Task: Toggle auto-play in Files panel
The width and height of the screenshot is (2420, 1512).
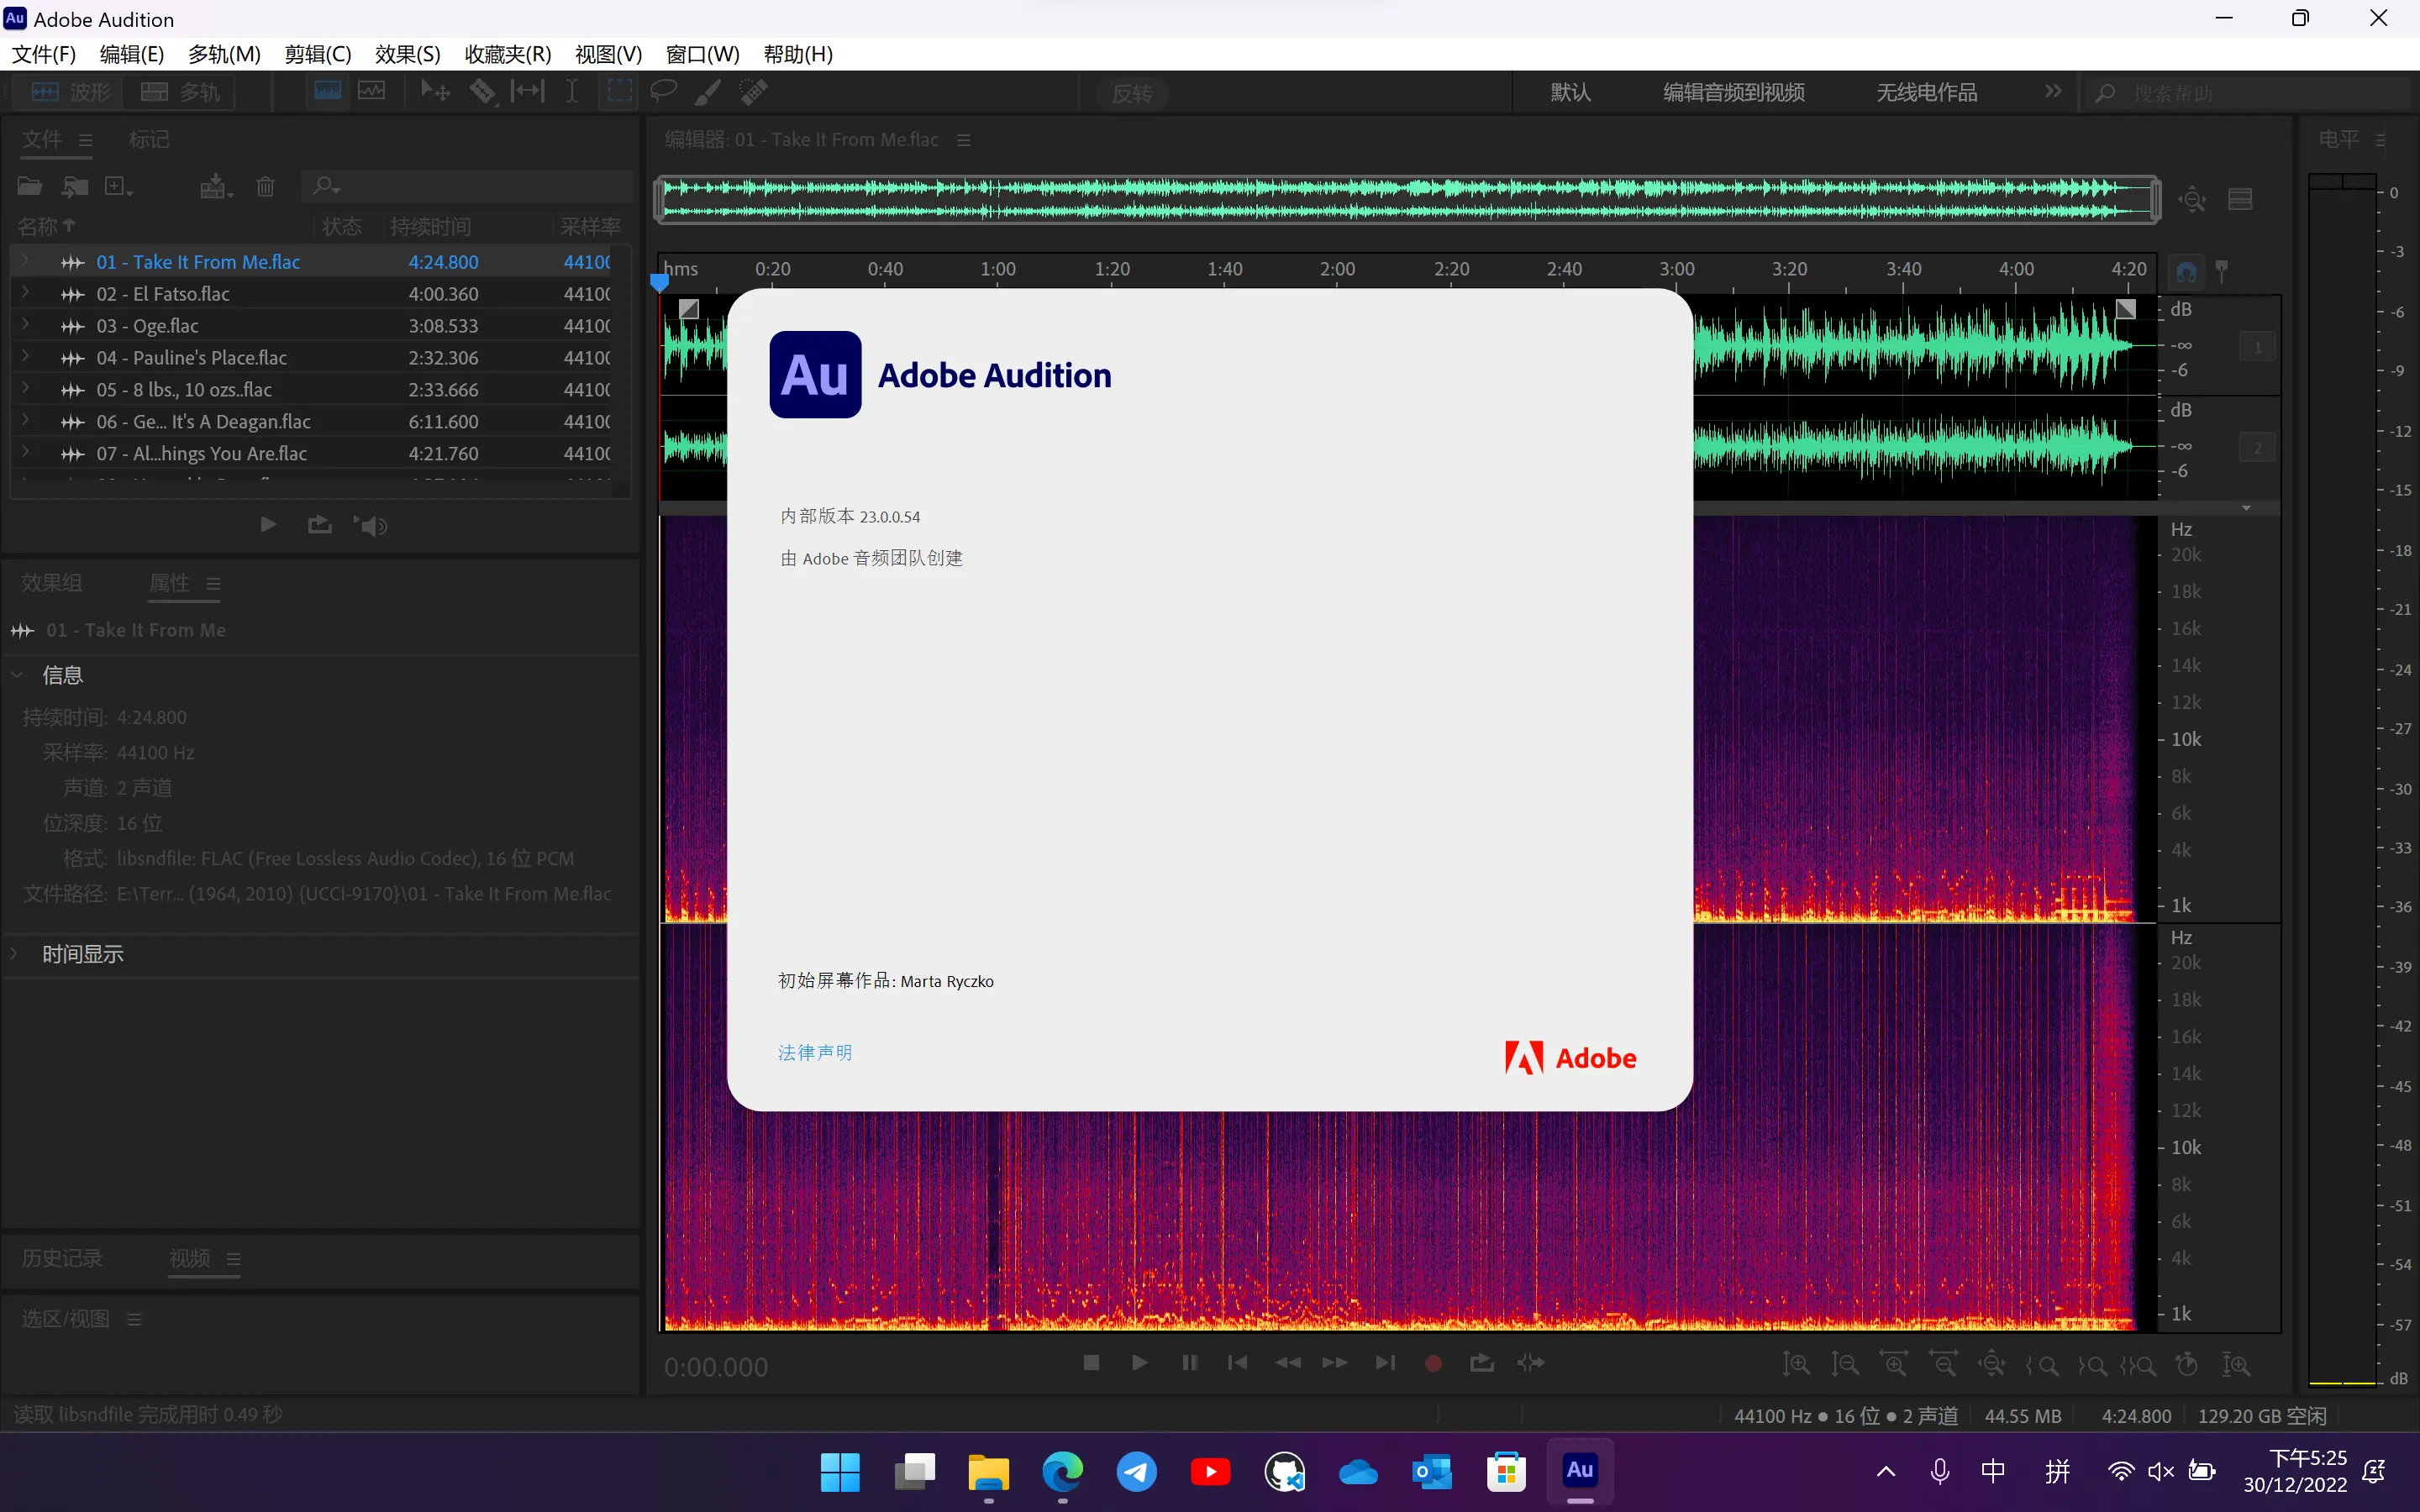Action: [370, 525]
